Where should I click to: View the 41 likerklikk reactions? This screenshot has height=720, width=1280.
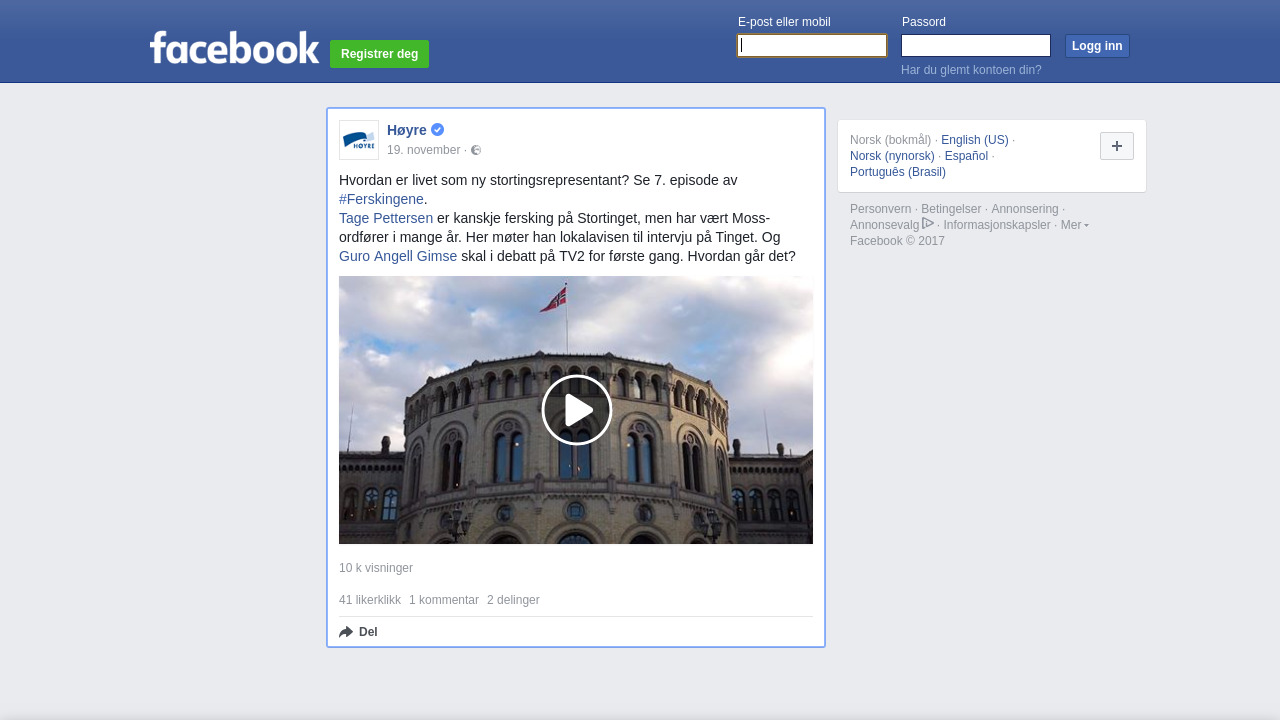pyautogui.click(x=370, y=600)
